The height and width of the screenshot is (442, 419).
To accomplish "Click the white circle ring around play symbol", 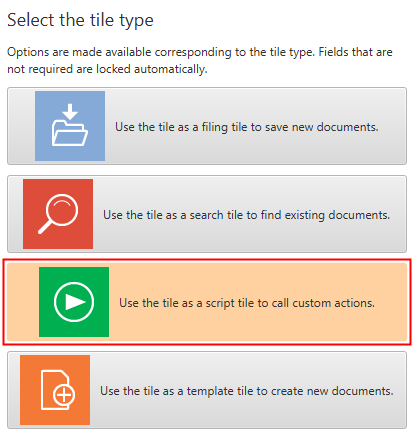I will (x=74, y=302).
